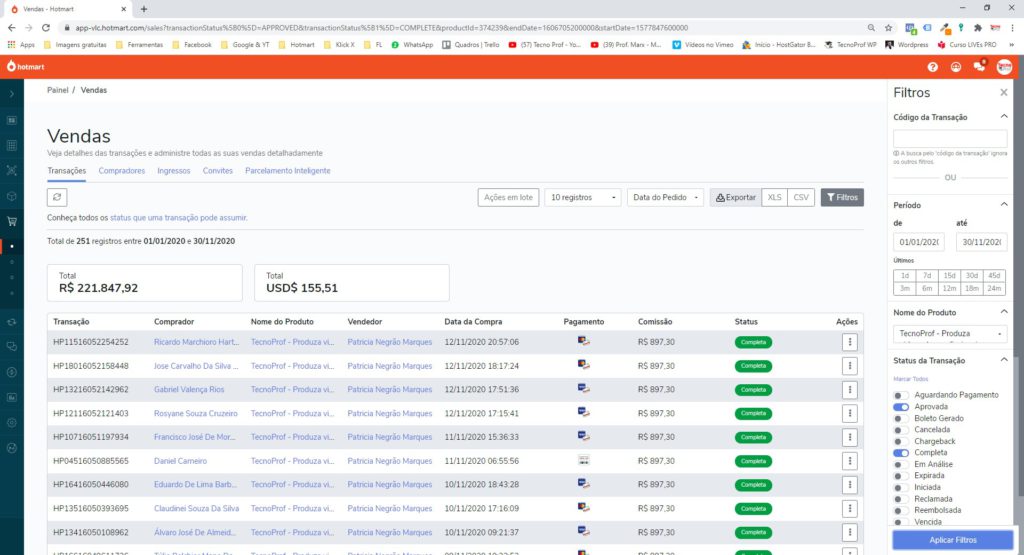Bookmark this page with star icon
The height and width of the screenshot is (555, 1024).
click(x=888, y=27)
